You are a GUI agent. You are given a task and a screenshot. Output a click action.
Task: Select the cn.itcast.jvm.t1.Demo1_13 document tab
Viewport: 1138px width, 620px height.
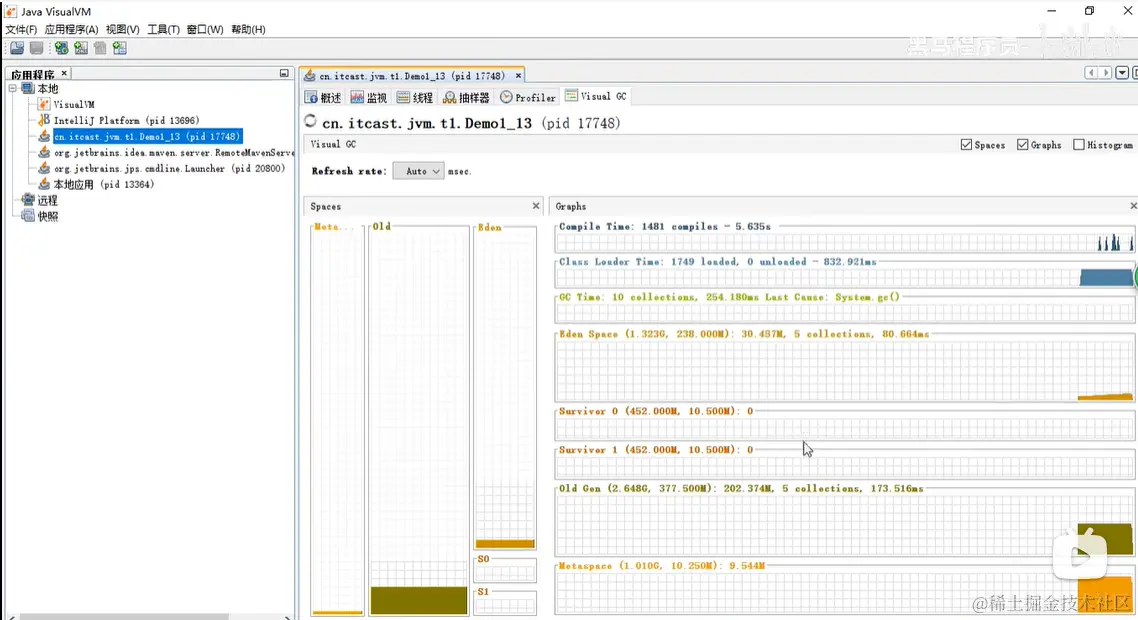tap(412, 76)
